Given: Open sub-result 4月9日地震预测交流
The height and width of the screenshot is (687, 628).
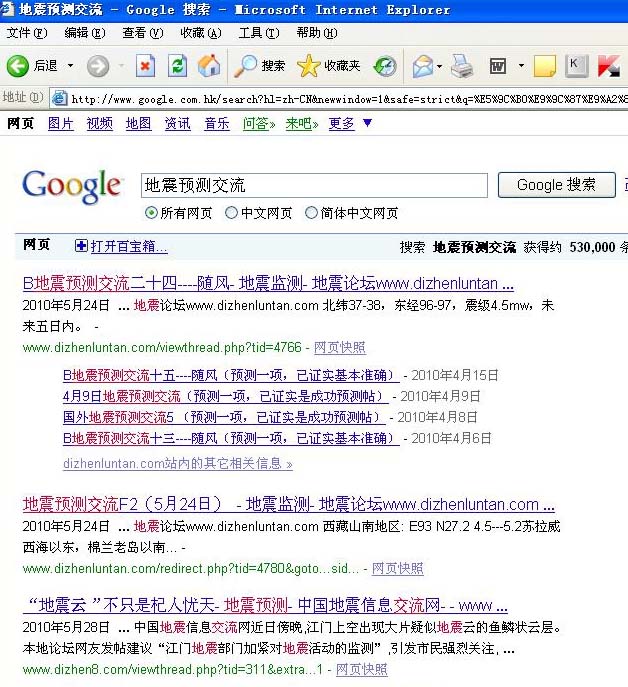Looking at the screenshot, I should coord(225,397).
